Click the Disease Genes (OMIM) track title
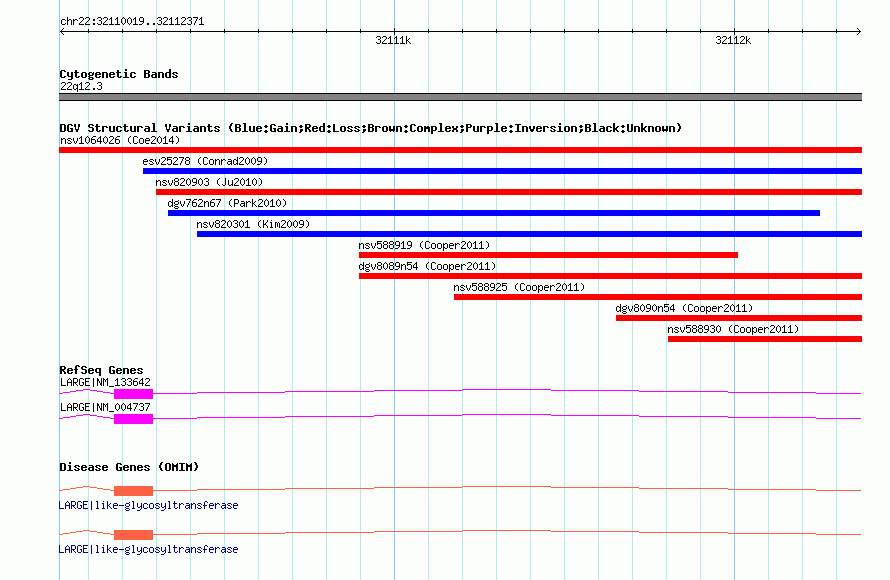The image size is (890, 580). pyautogui.click(x=129, y=467)
